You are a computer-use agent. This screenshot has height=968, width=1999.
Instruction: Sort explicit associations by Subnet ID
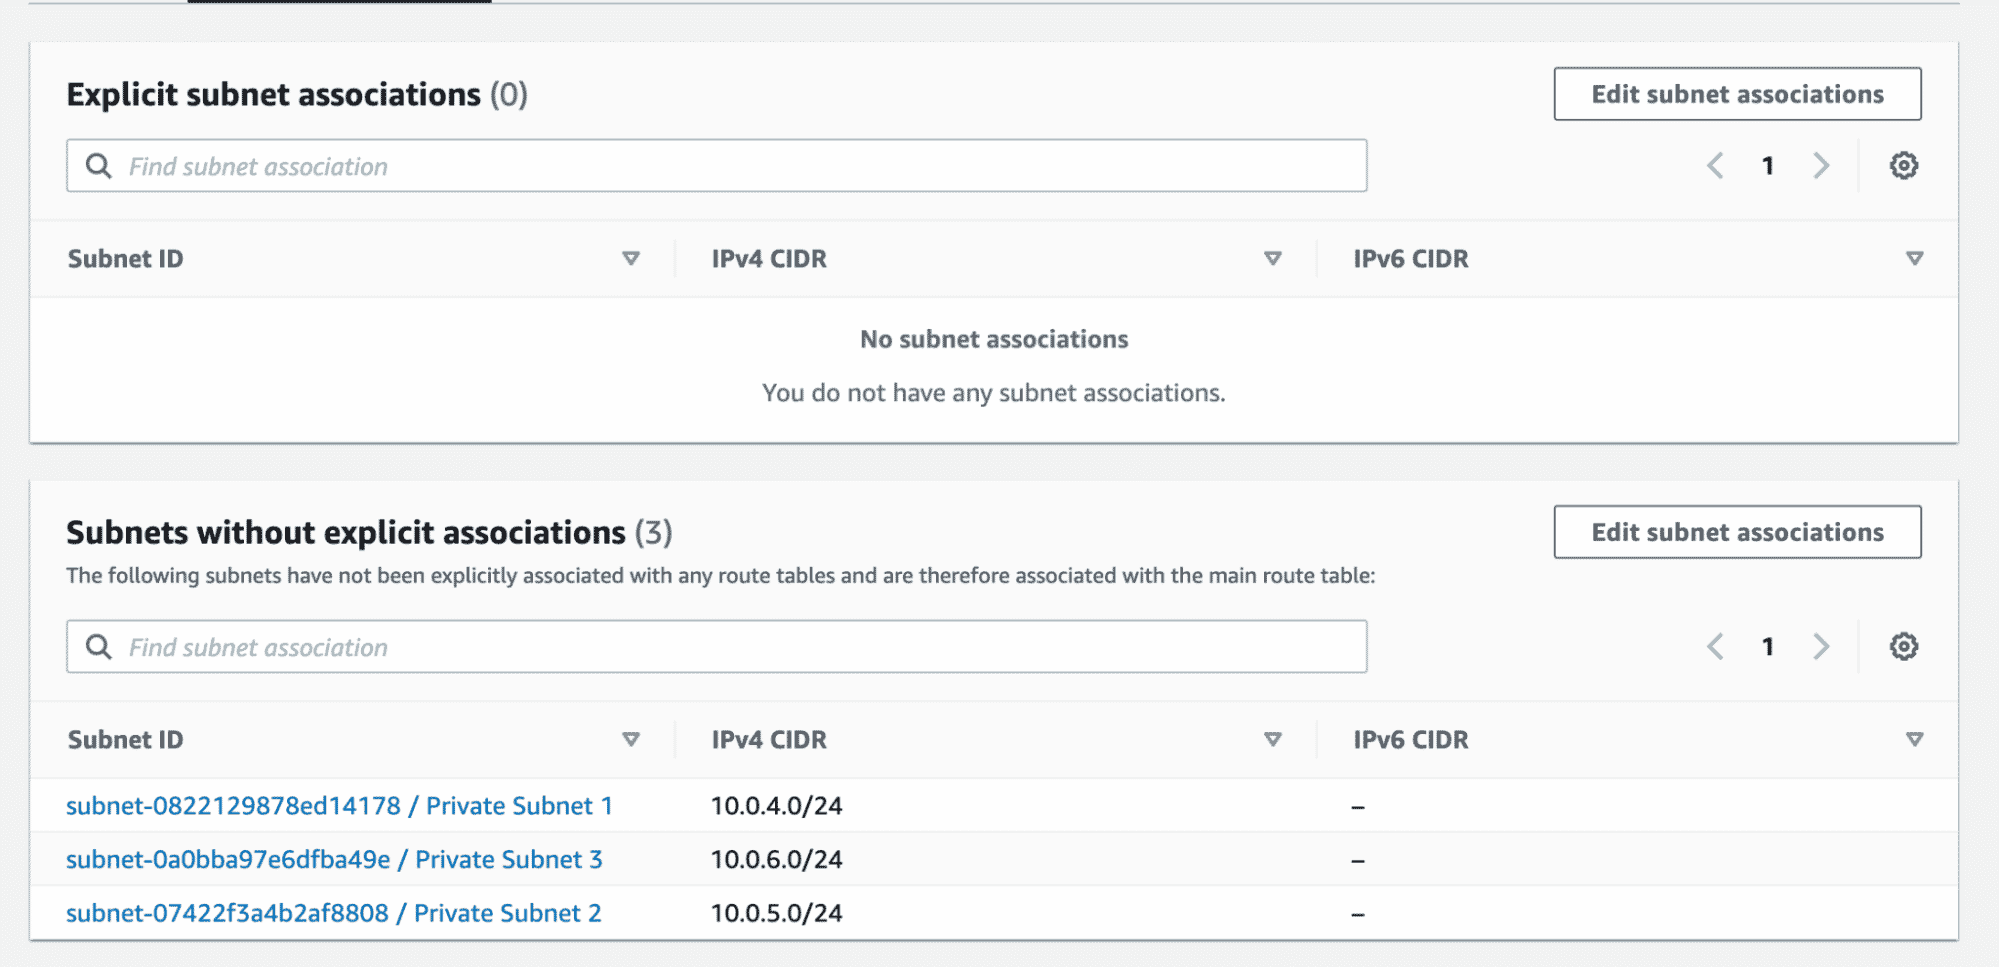(x=630, y=259)
